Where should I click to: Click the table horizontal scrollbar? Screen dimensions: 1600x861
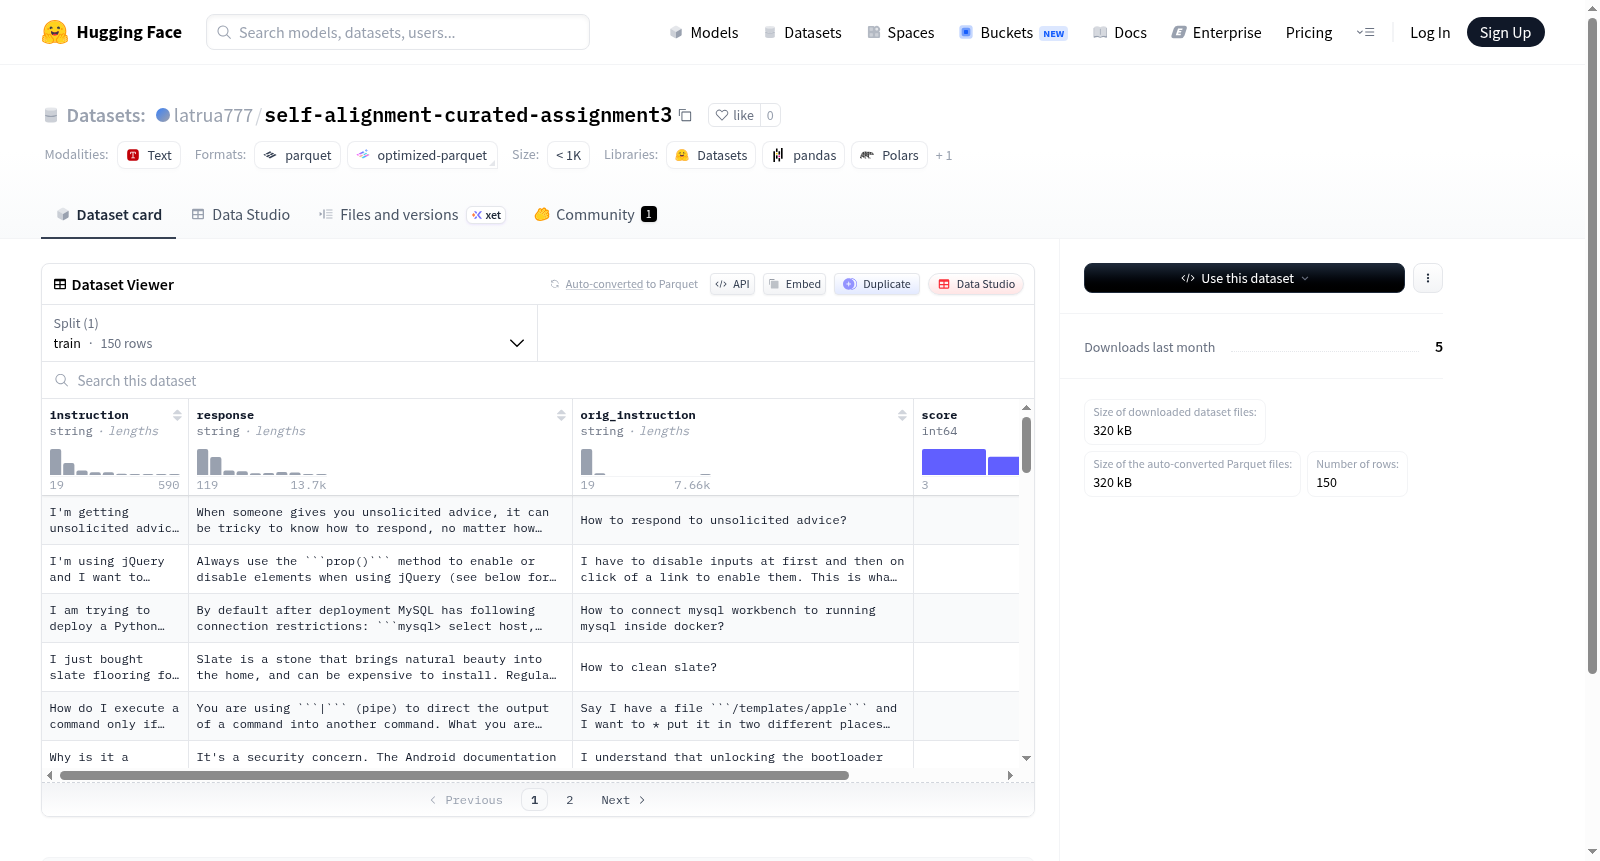(454, 775)
